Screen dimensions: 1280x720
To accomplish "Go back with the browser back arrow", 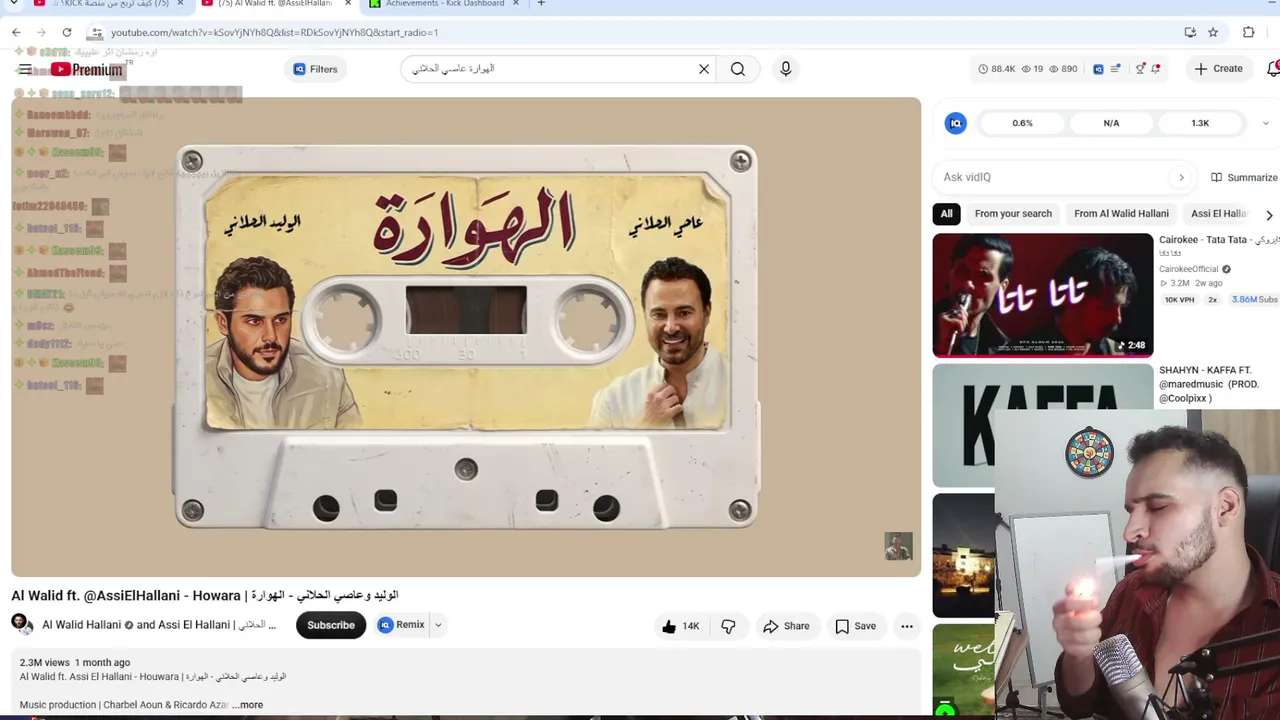I will [16, 32].
